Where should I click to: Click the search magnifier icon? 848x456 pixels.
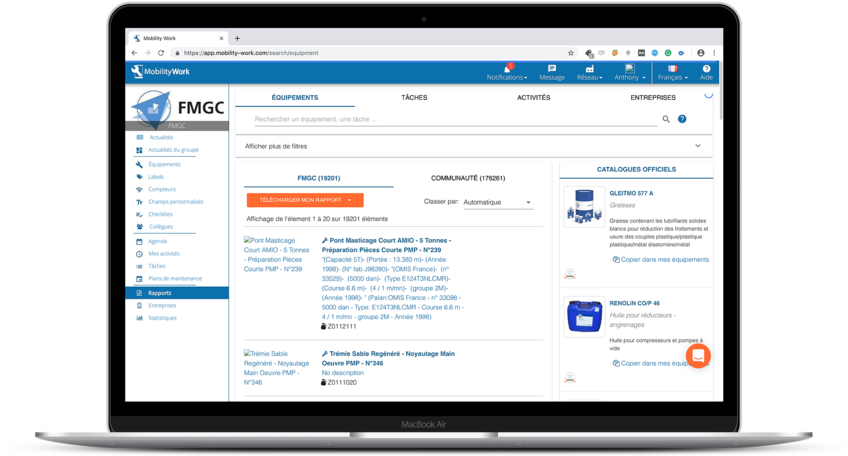pyautogui.click(x=666, y=119)
